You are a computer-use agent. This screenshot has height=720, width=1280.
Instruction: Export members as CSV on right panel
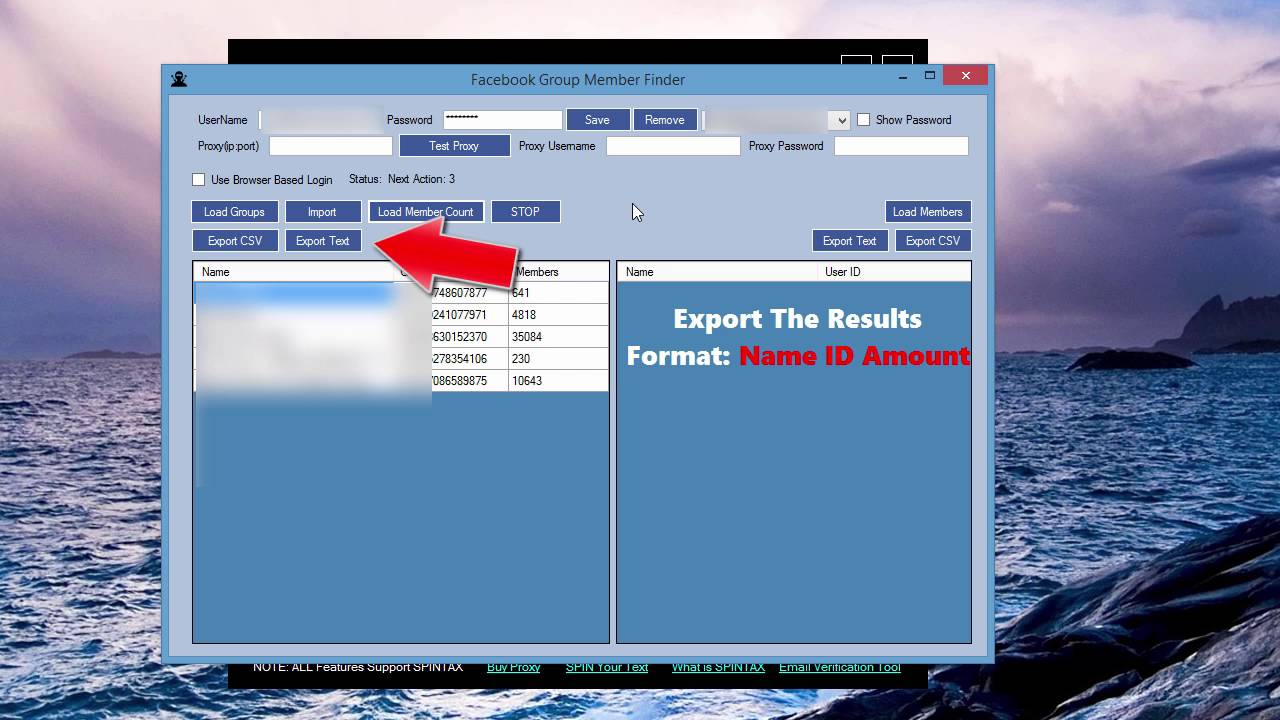(x=933, y=241)
